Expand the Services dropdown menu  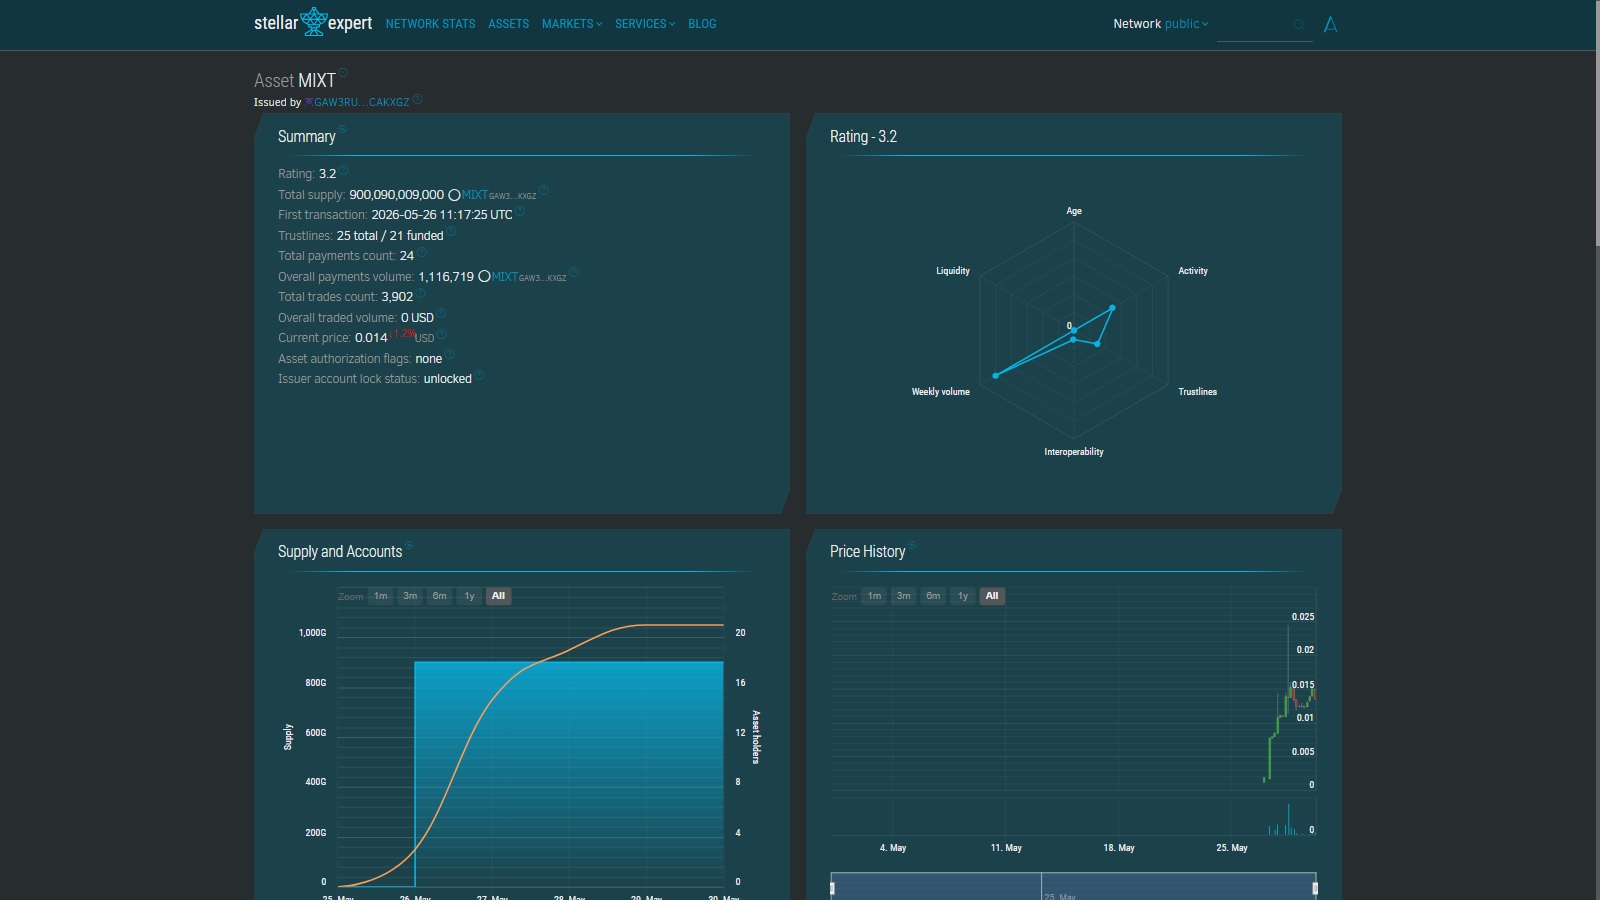coord(645,24)
